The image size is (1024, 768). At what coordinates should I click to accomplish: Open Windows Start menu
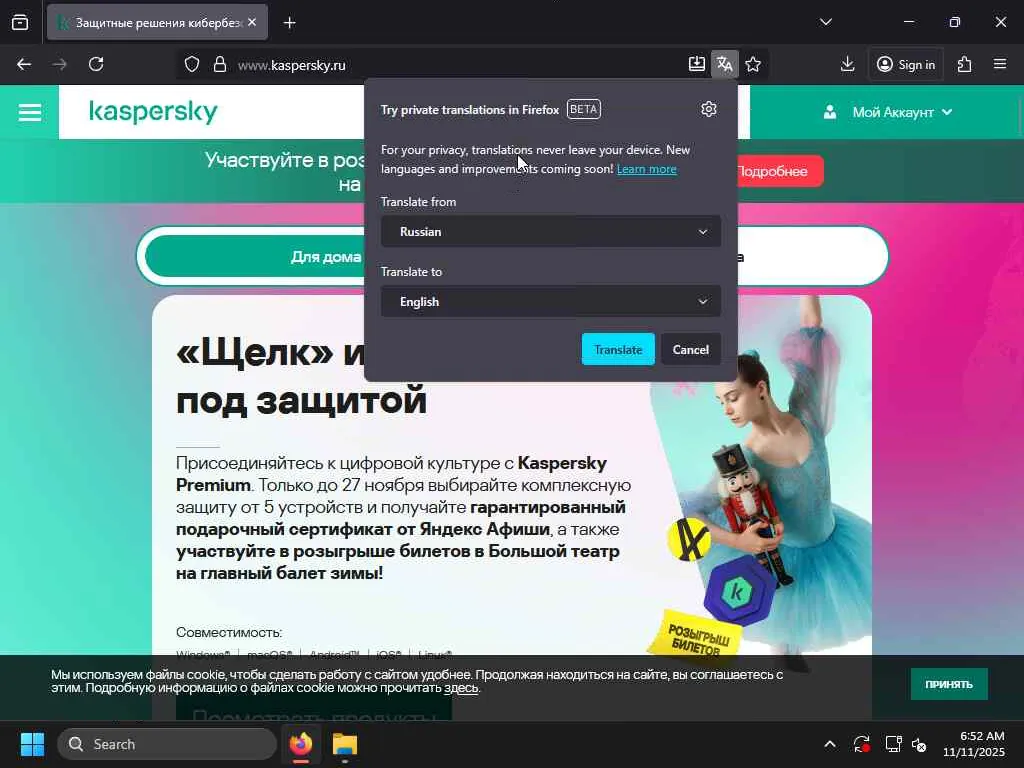[x=31, y=744]
